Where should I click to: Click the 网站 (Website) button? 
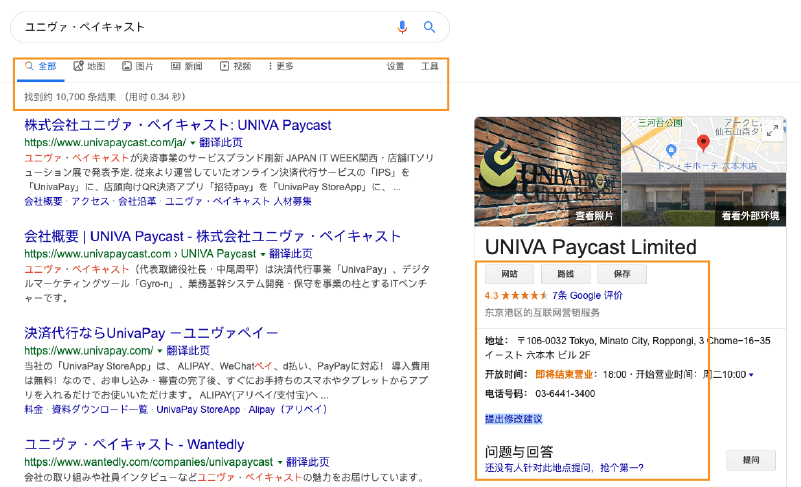pos(509,274)
